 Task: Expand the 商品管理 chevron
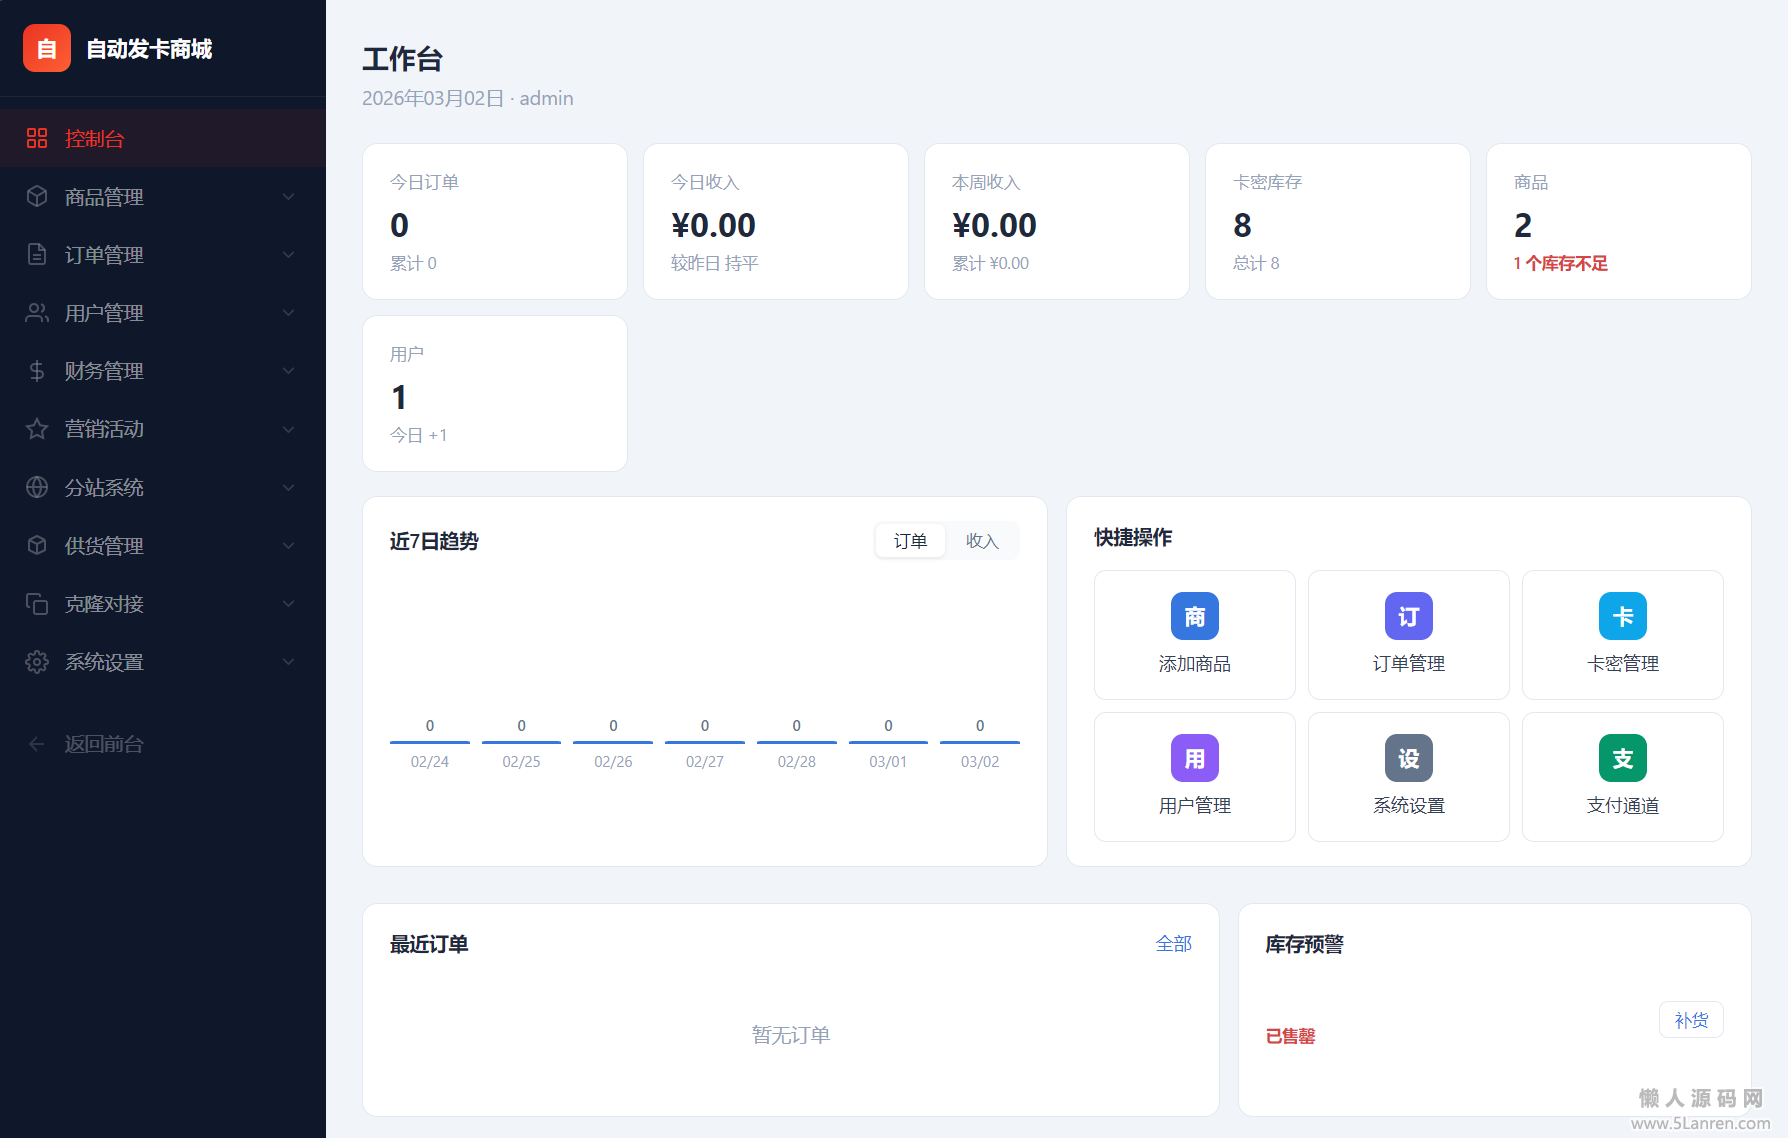[x=289, y=197]
